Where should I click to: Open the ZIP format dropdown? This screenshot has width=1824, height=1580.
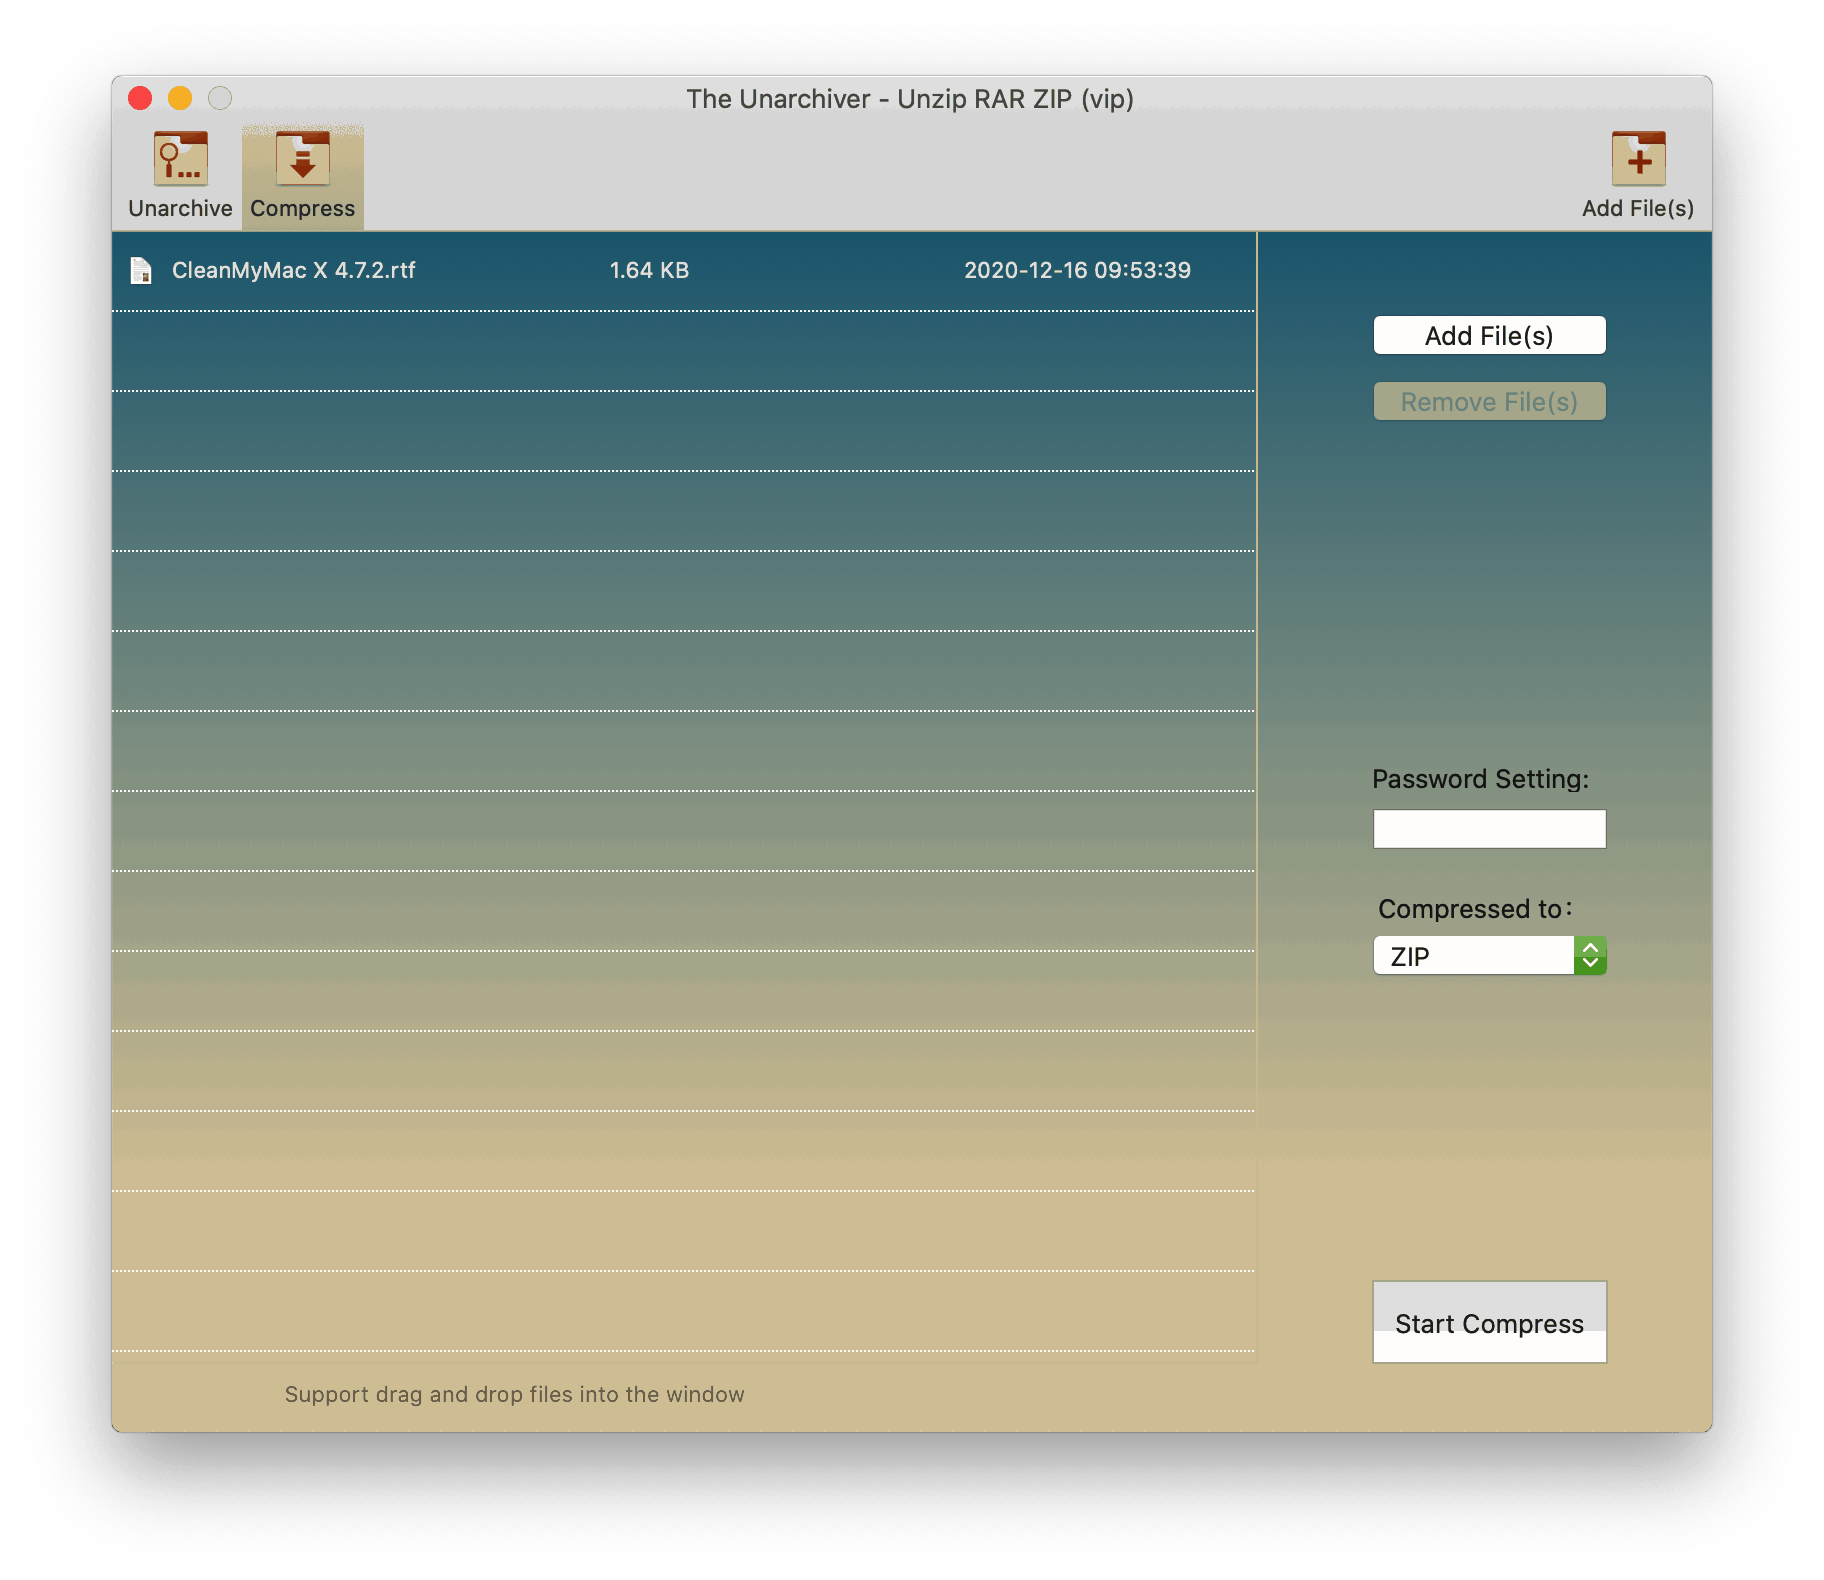point(1474,956)
